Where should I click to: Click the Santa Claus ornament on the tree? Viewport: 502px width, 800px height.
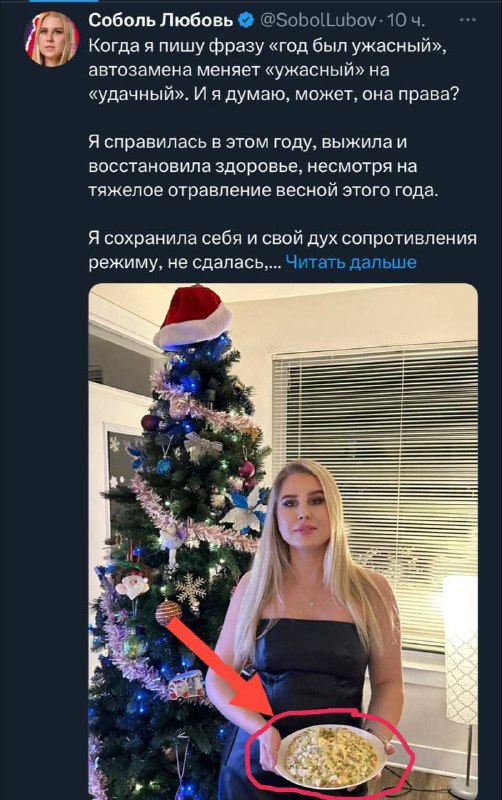click(133, 584)
